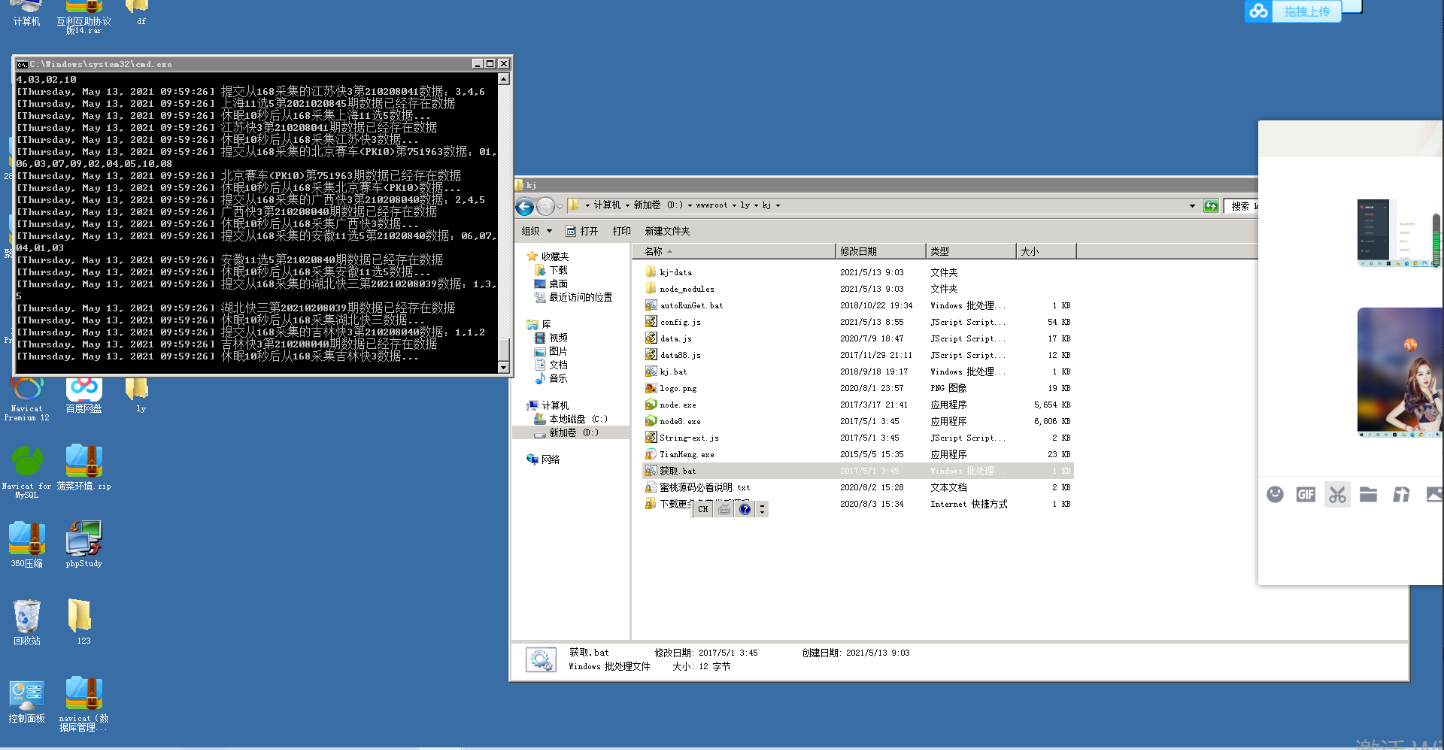Click the 打印 toolbar button
The image size is (1444, 750).
(622, 231)
